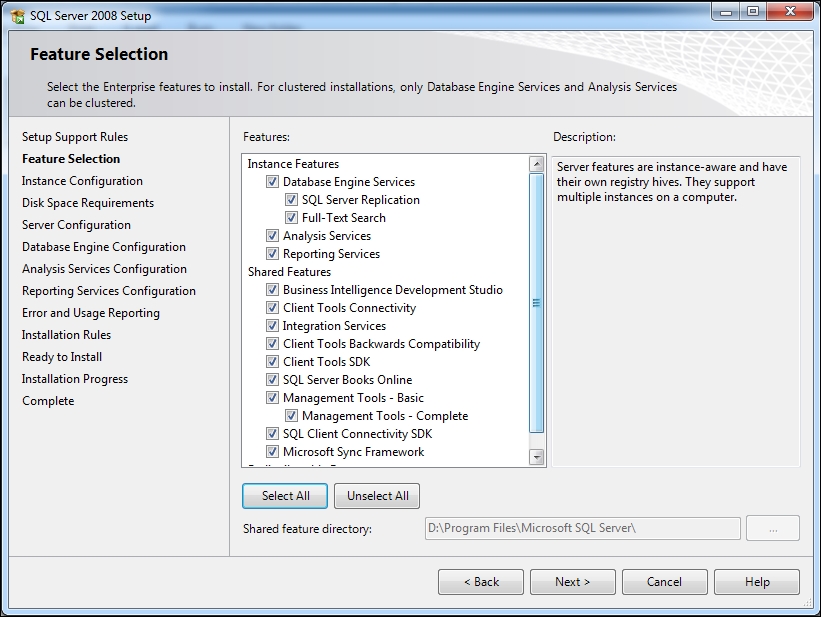The image size is (821, 617).
Task: Proceed with the Next button
Action: [573, 582]
